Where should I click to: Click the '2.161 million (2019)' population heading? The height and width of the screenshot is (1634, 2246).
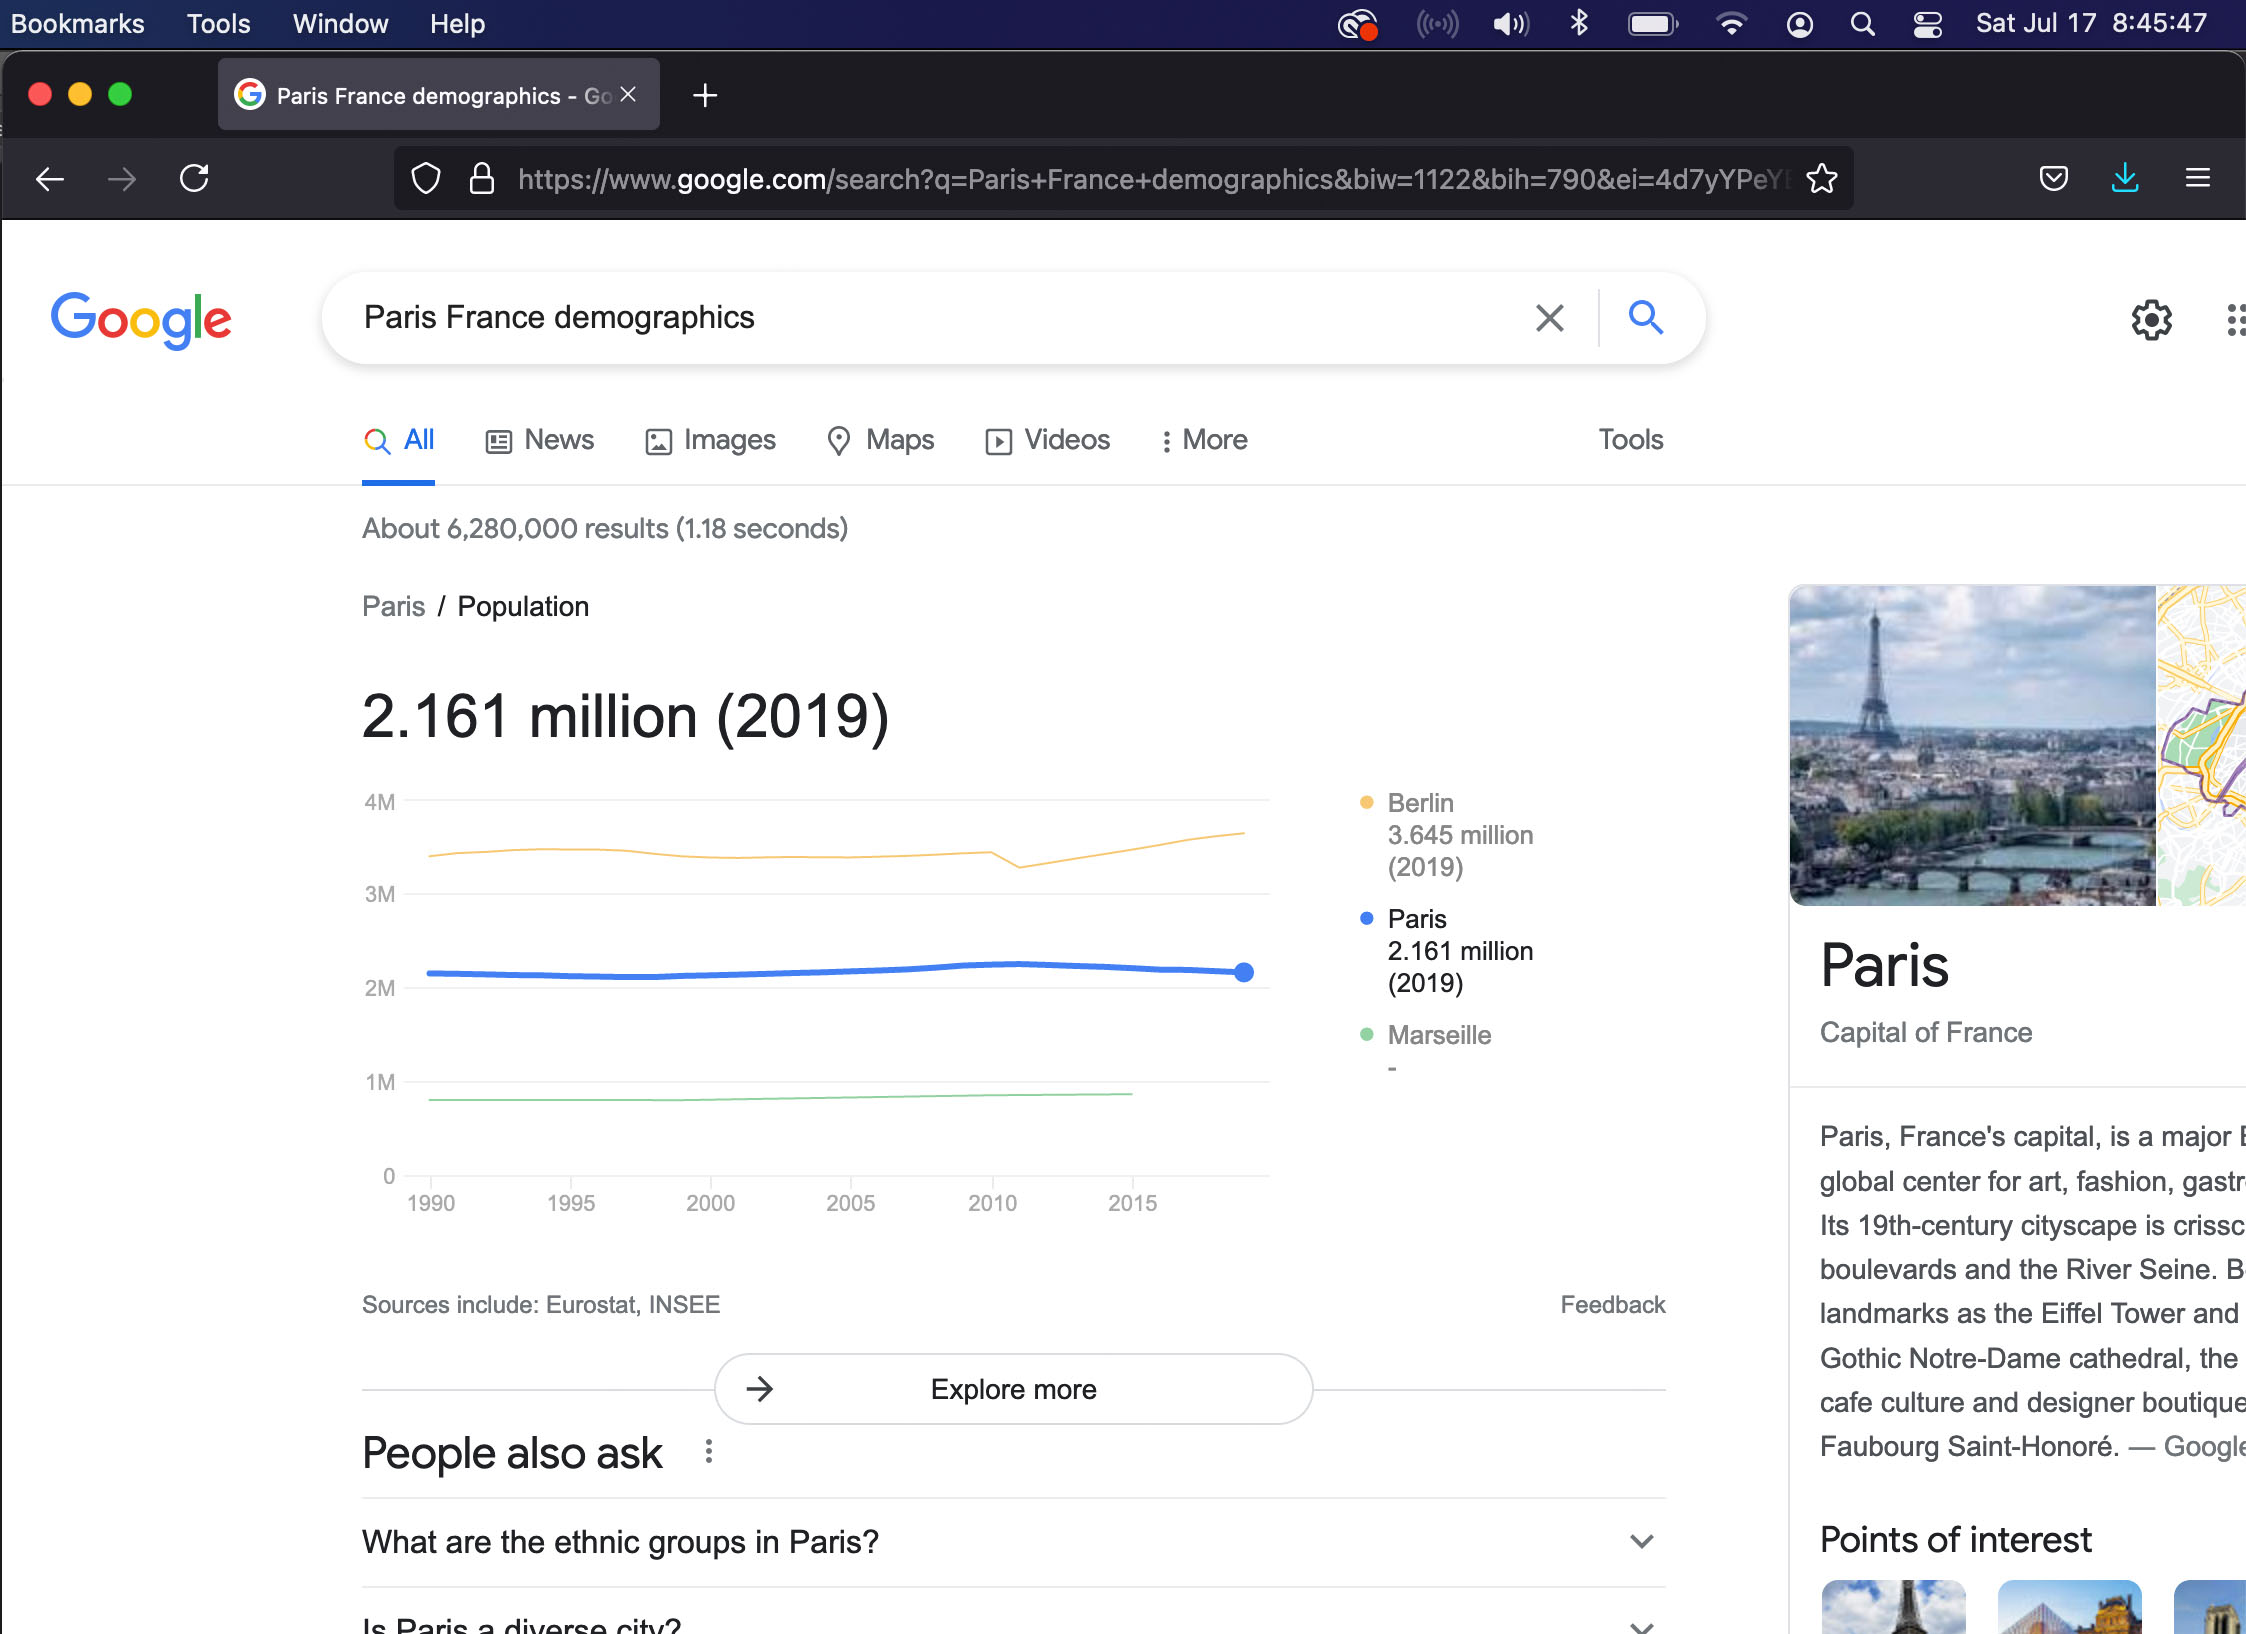pos(625,717)
